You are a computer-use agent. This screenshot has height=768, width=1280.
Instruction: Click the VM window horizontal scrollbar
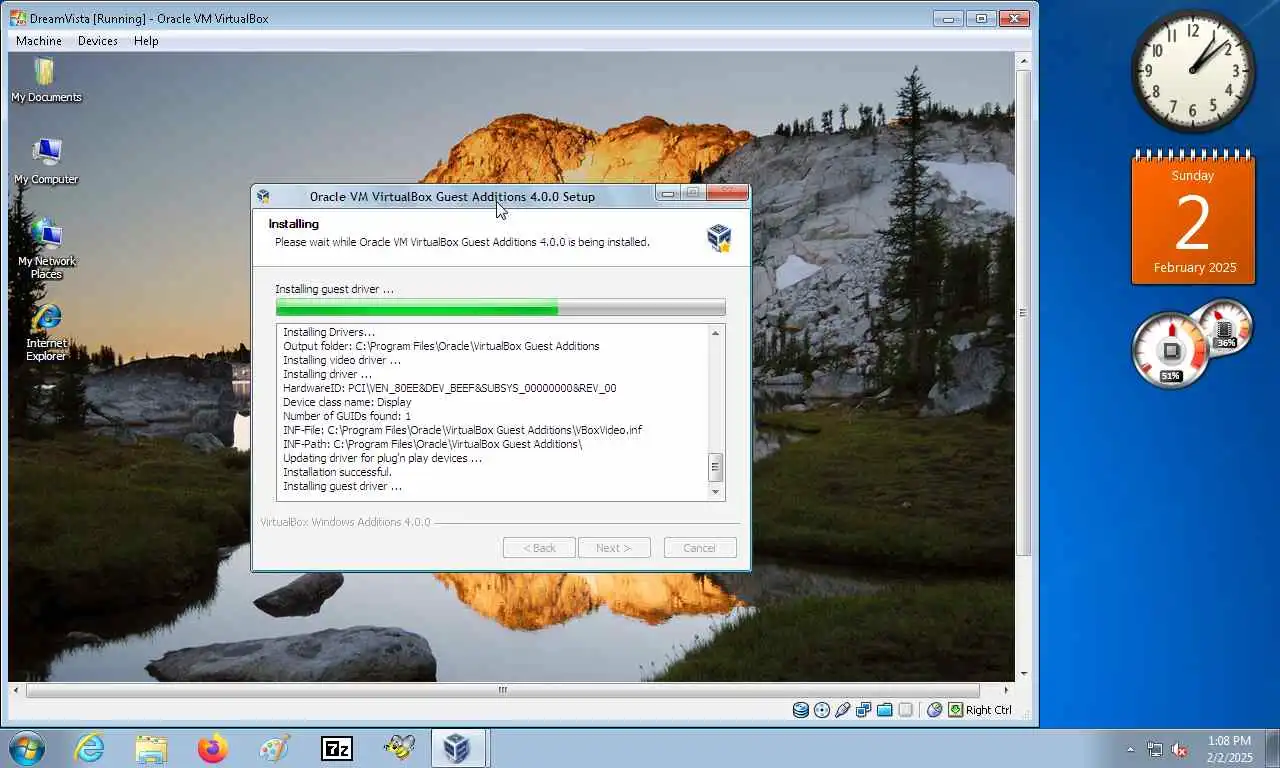tap(503, 690)
